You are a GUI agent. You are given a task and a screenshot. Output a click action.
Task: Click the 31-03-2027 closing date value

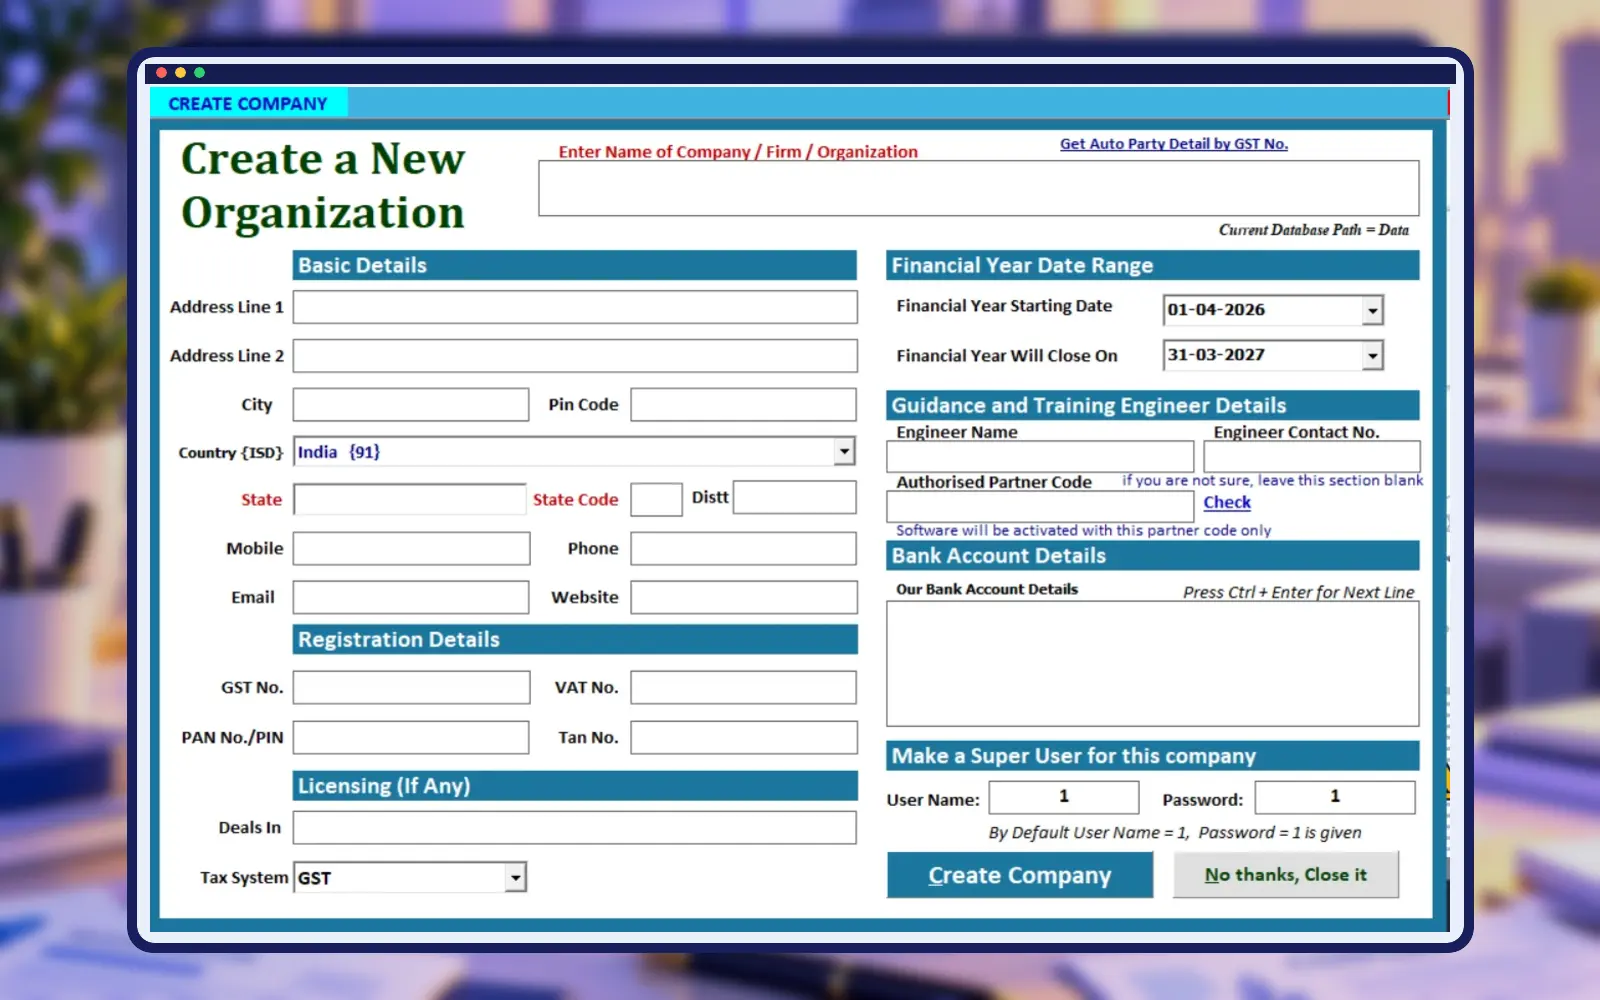click(x=1217, y=355)
